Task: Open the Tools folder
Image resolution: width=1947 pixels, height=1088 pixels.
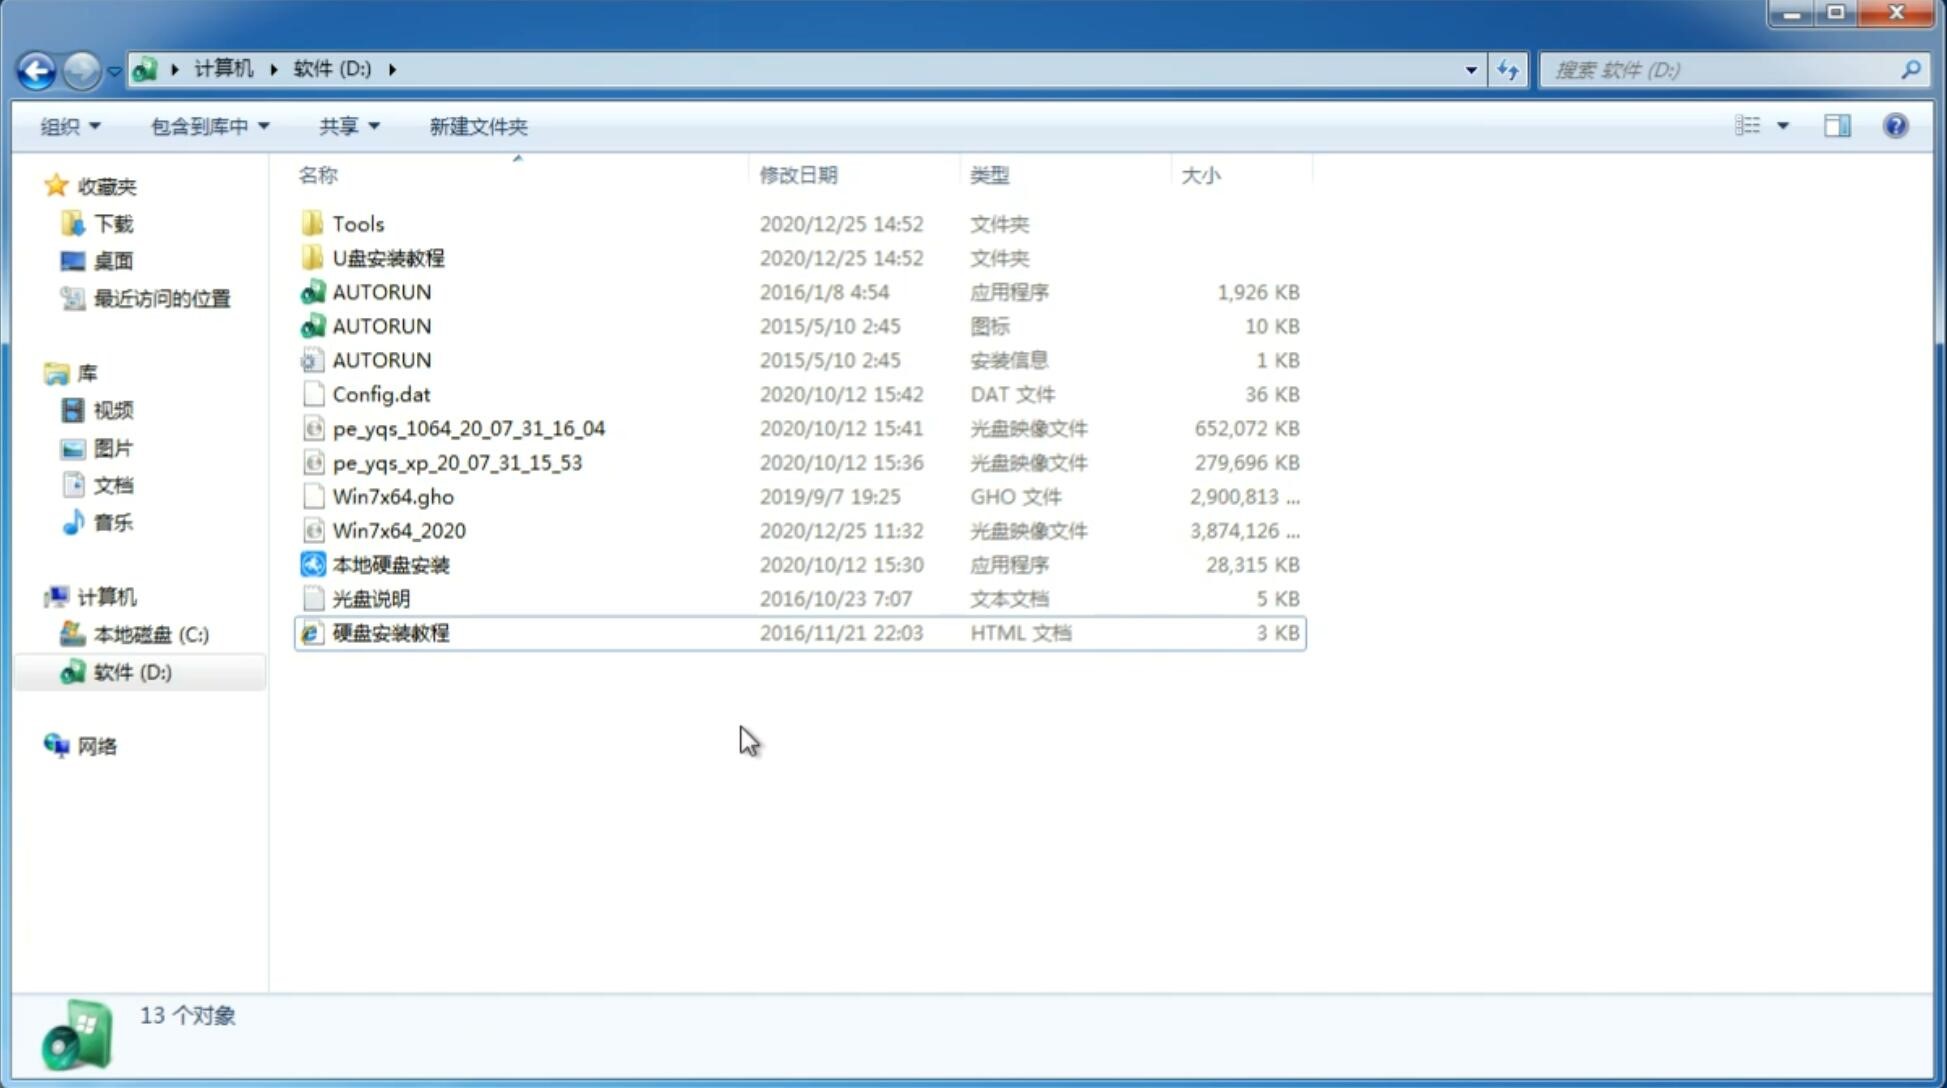Action: point(356,223)
